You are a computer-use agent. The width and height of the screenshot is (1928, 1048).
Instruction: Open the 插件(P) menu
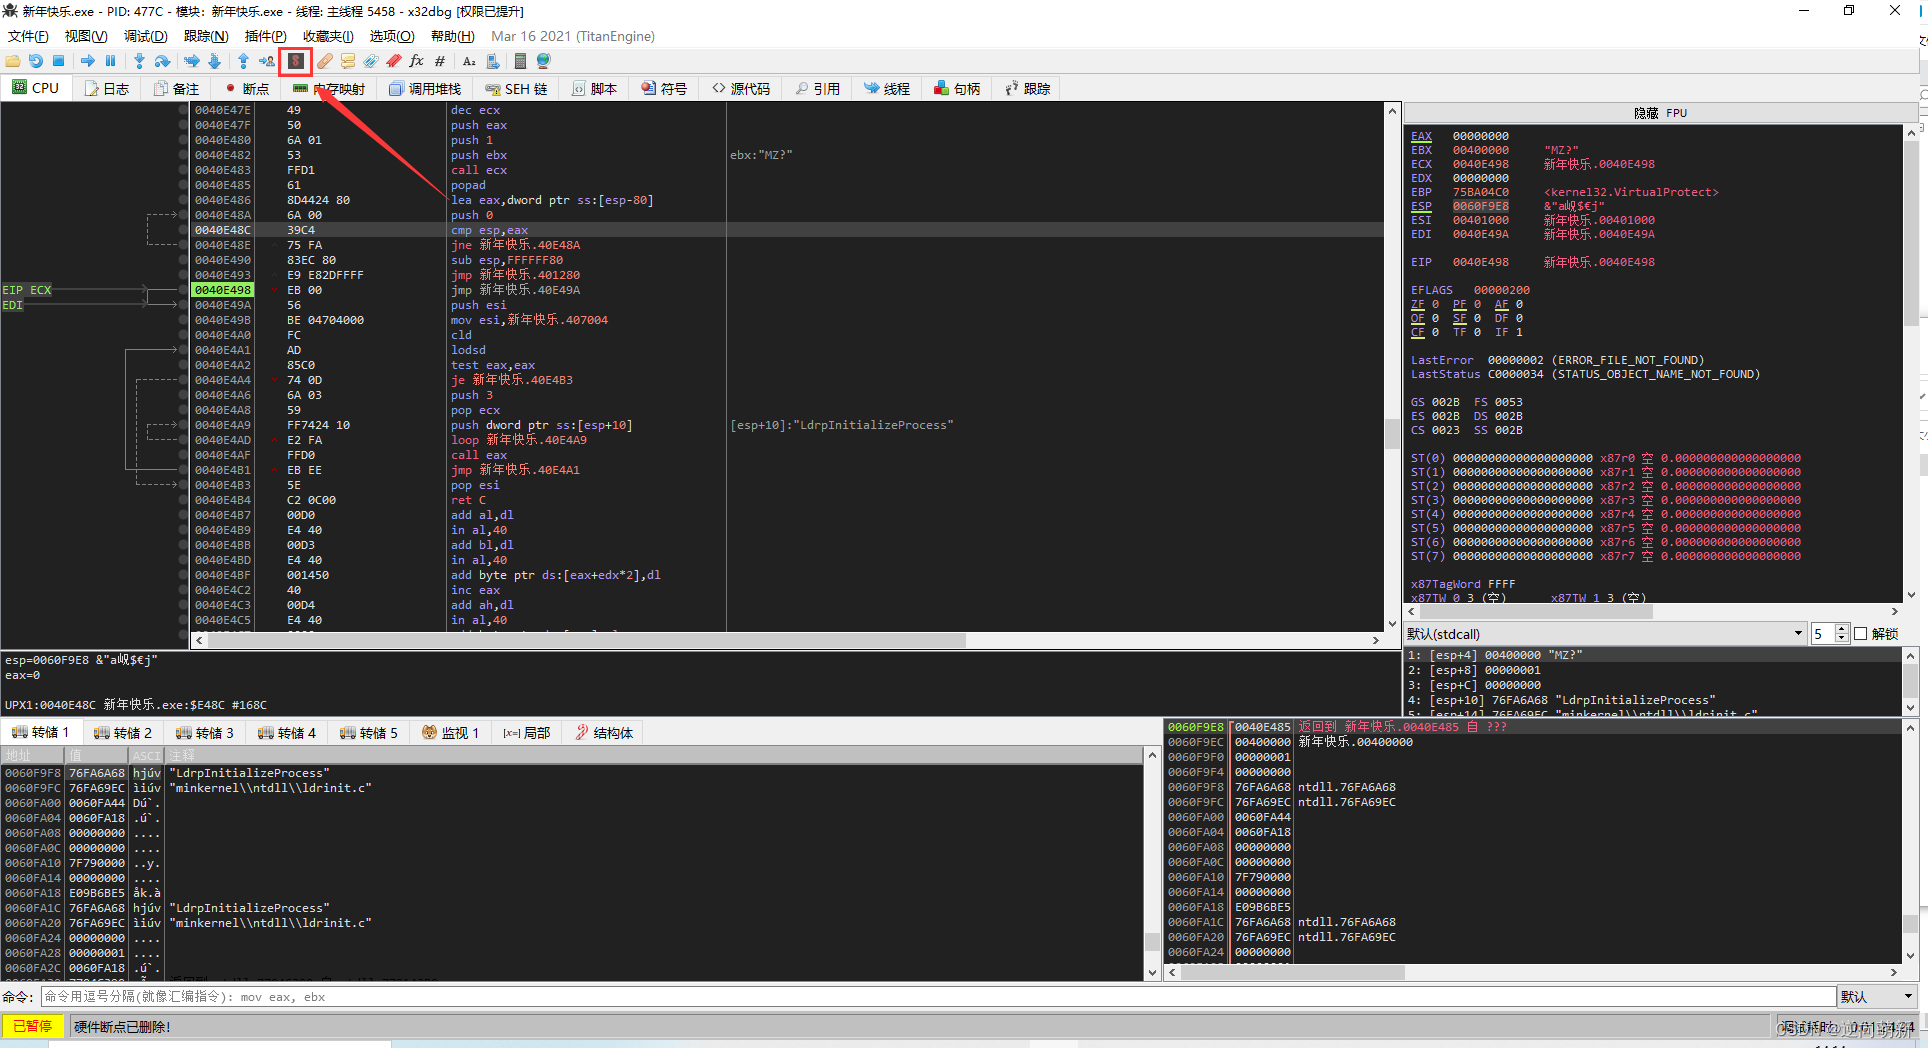pyautogui.click(x=265, y=36)
